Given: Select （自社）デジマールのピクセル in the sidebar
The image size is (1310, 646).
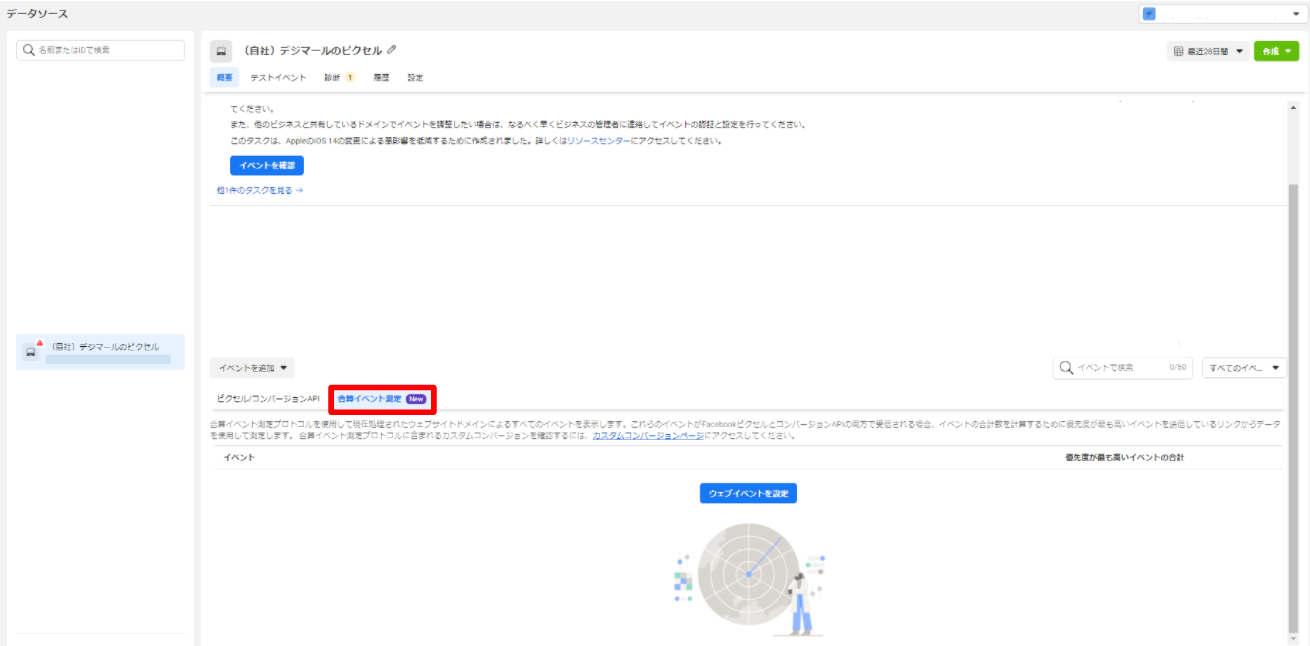Looking at the screenshot, I should pyautogui.click(x=100, y=352).
